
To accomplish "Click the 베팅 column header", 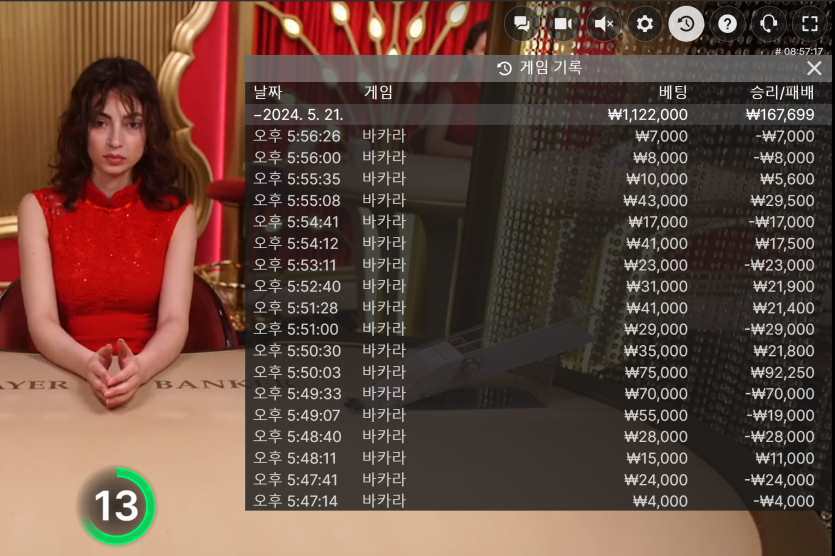I will click(673, 92).
